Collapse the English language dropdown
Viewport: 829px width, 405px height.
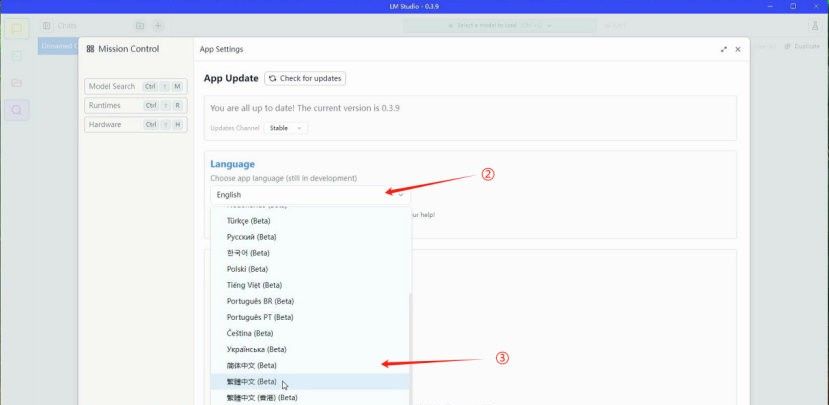[310, 195]
